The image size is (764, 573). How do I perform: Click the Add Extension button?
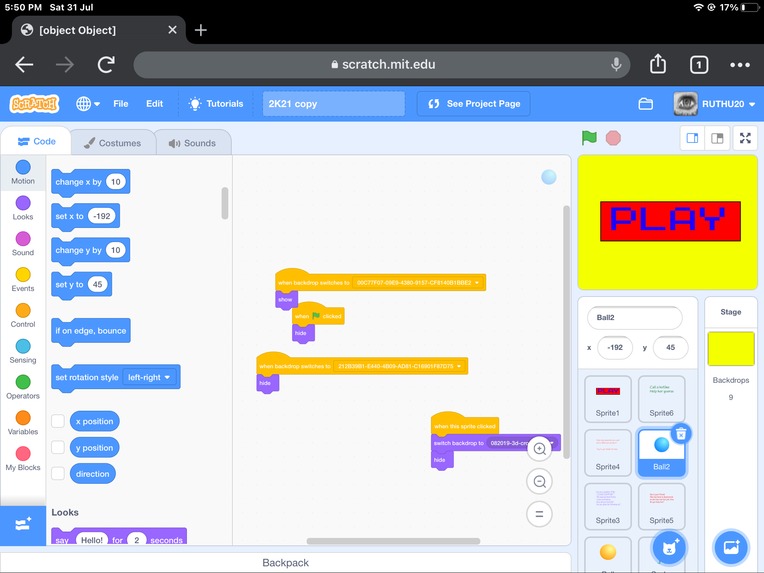(23, 525)
